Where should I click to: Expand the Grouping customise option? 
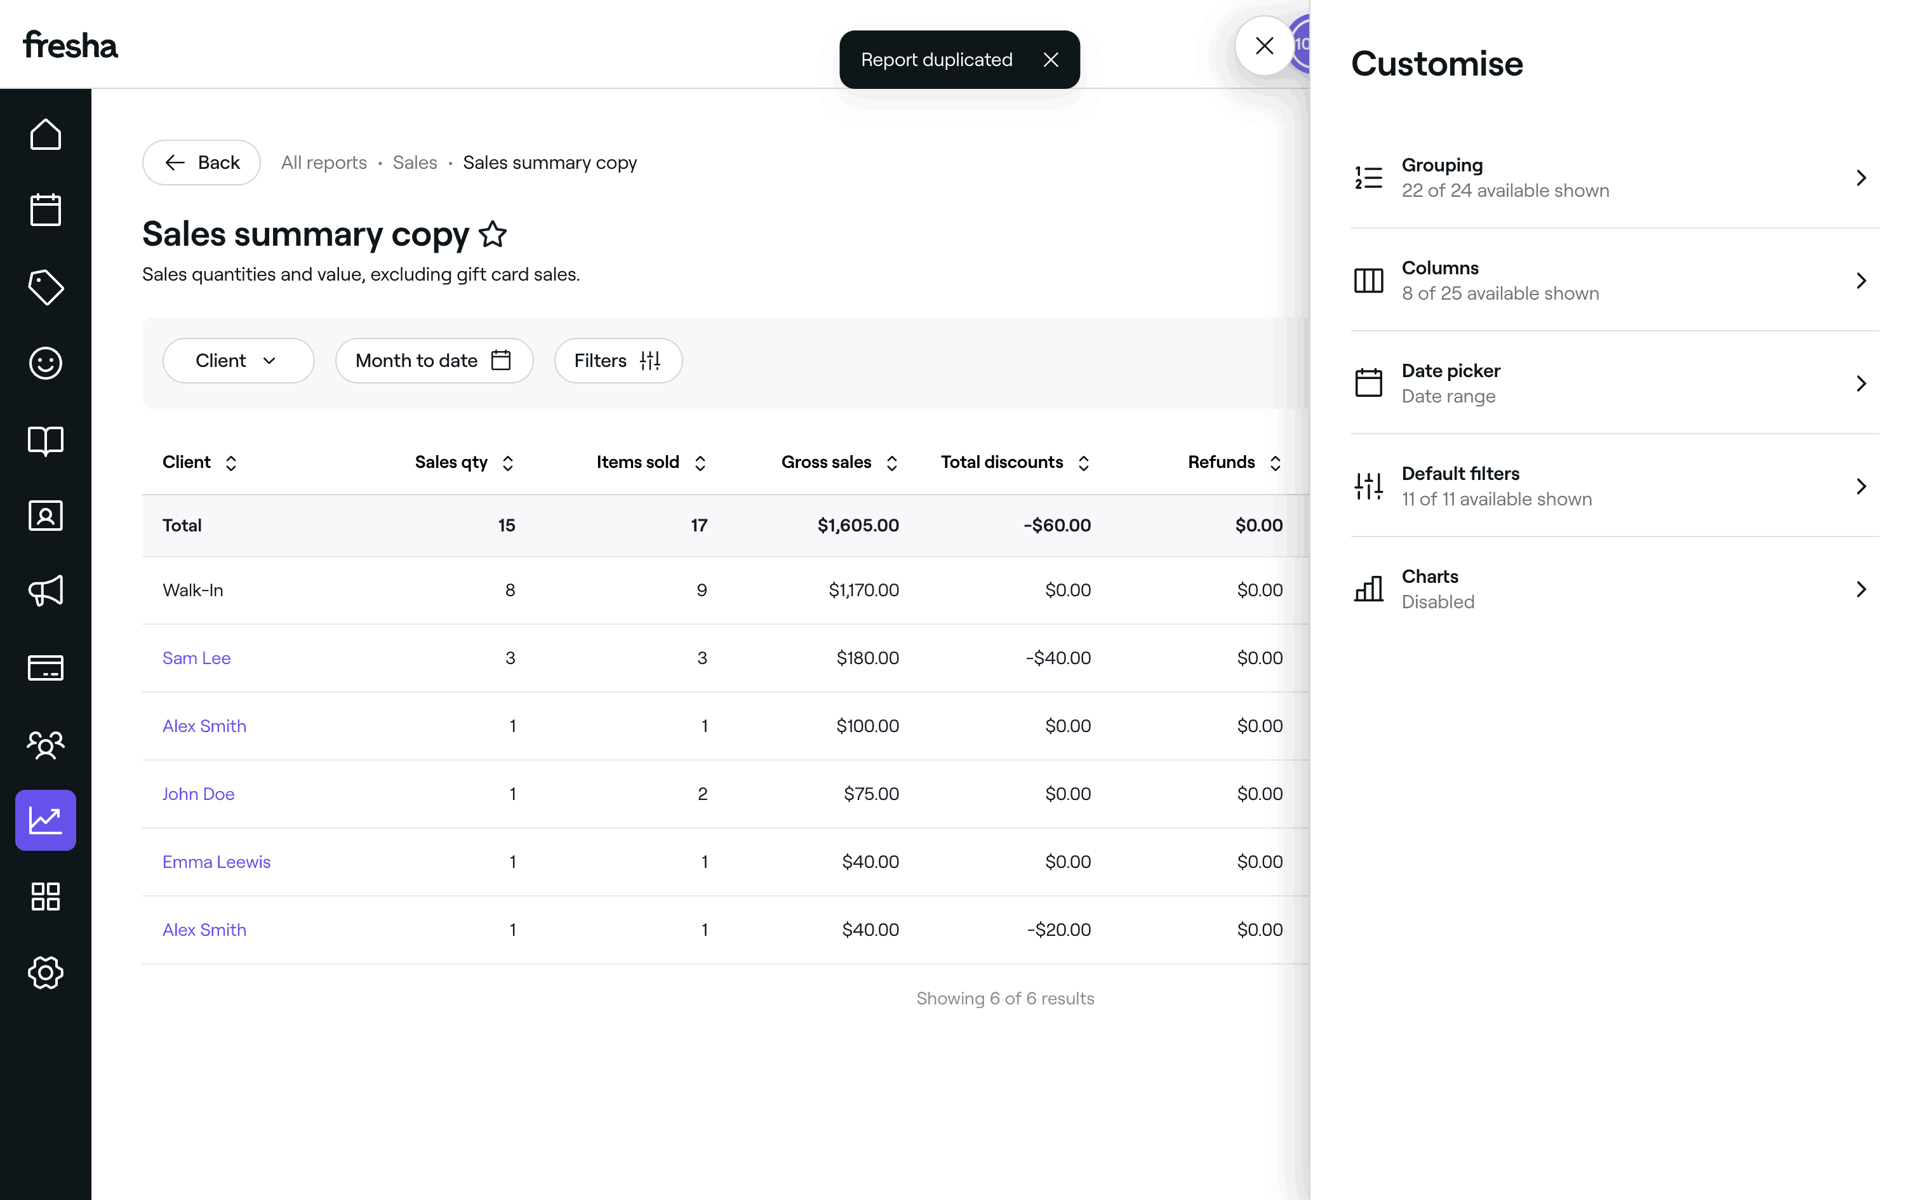(1614, 178)
